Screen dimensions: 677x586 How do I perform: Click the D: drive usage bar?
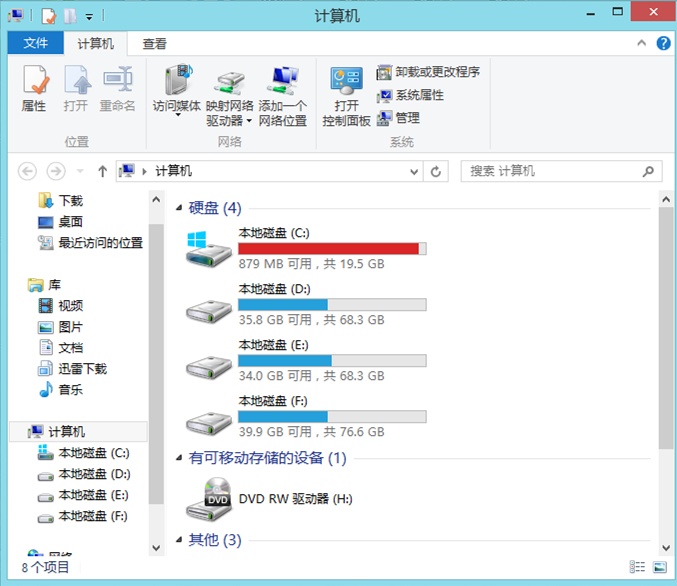click(x=332, y=305)
